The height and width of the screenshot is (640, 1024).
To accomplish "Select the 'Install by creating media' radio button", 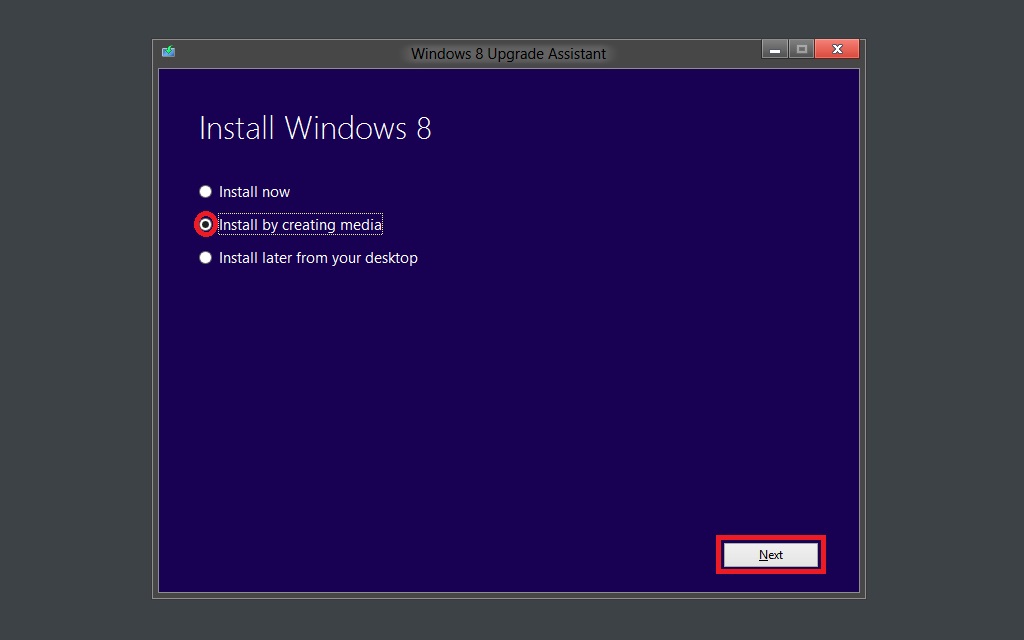I will pyautogui.click(x=205, y=225).
